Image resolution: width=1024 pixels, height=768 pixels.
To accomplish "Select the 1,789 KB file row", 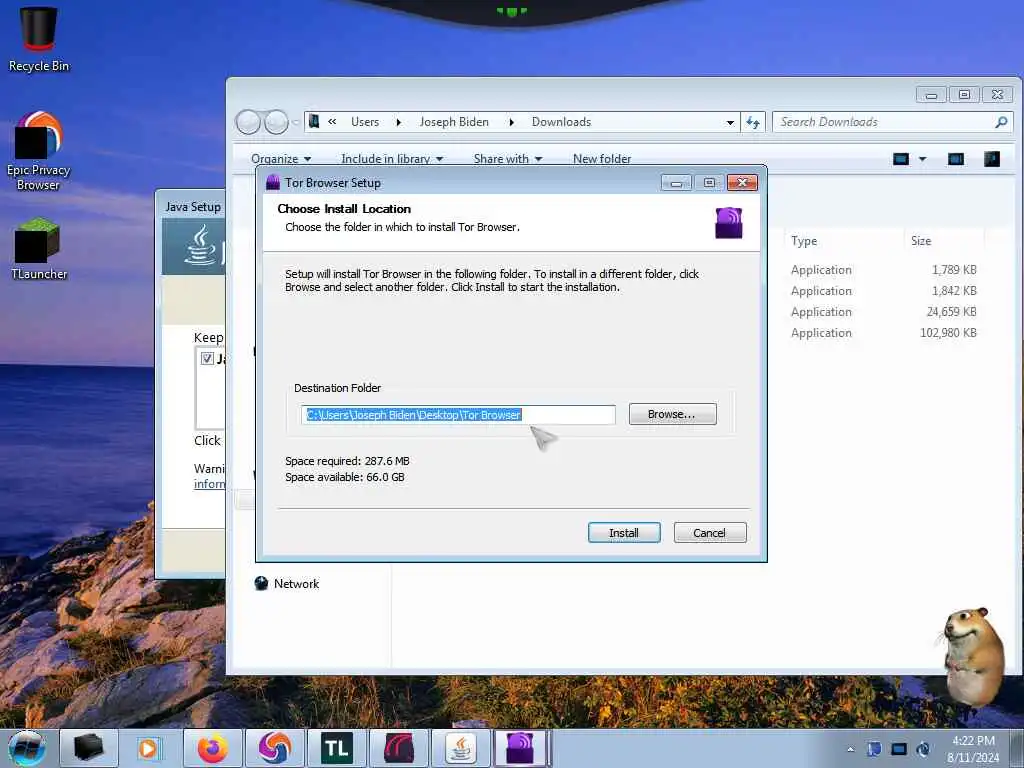I will (883, 270).
